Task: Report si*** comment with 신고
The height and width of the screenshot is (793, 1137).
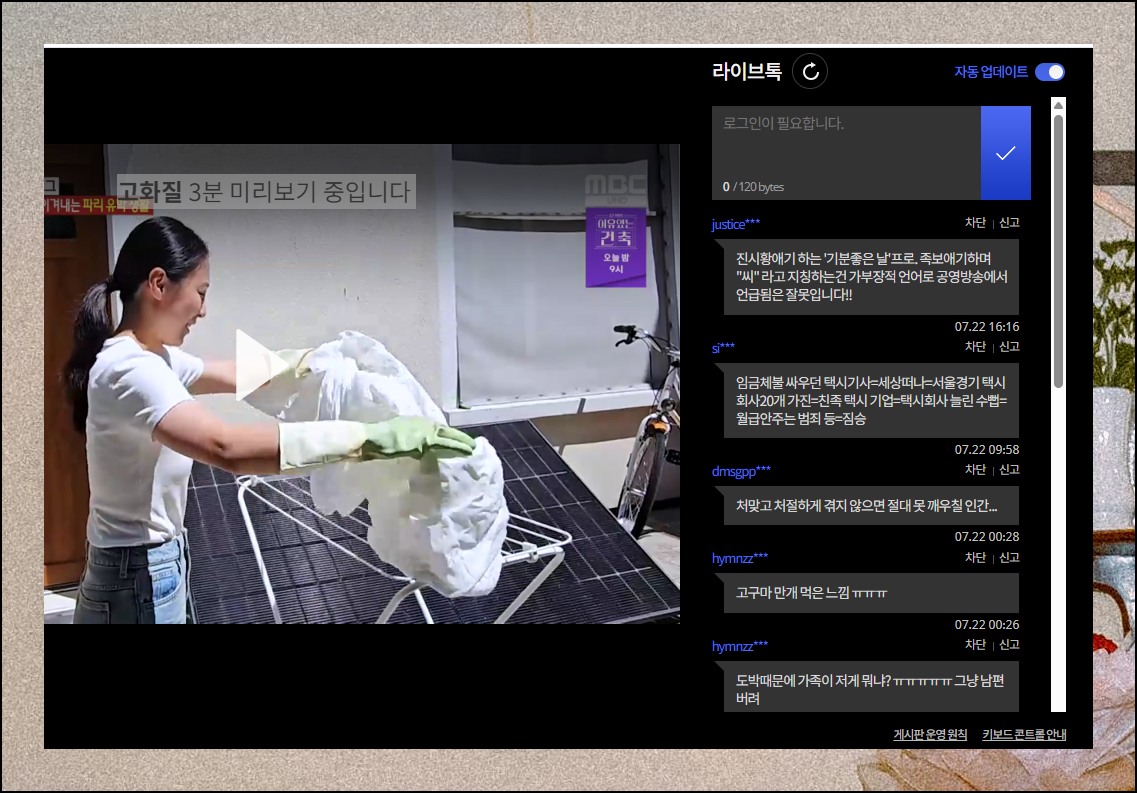Action: pos(1009,346)
